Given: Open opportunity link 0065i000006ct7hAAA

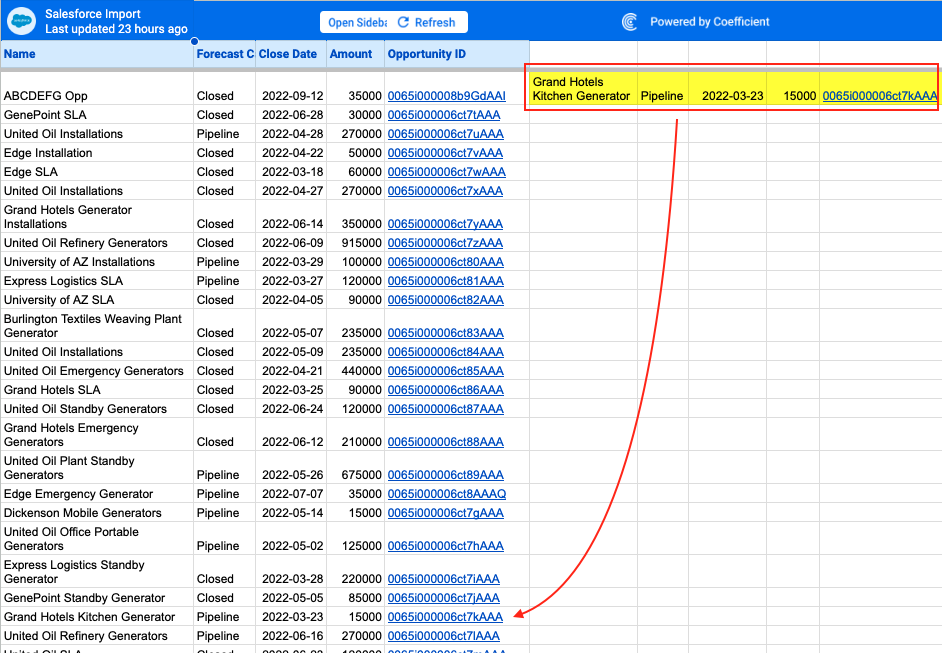Looking at the screenshot, I should [x=446, y=546].
